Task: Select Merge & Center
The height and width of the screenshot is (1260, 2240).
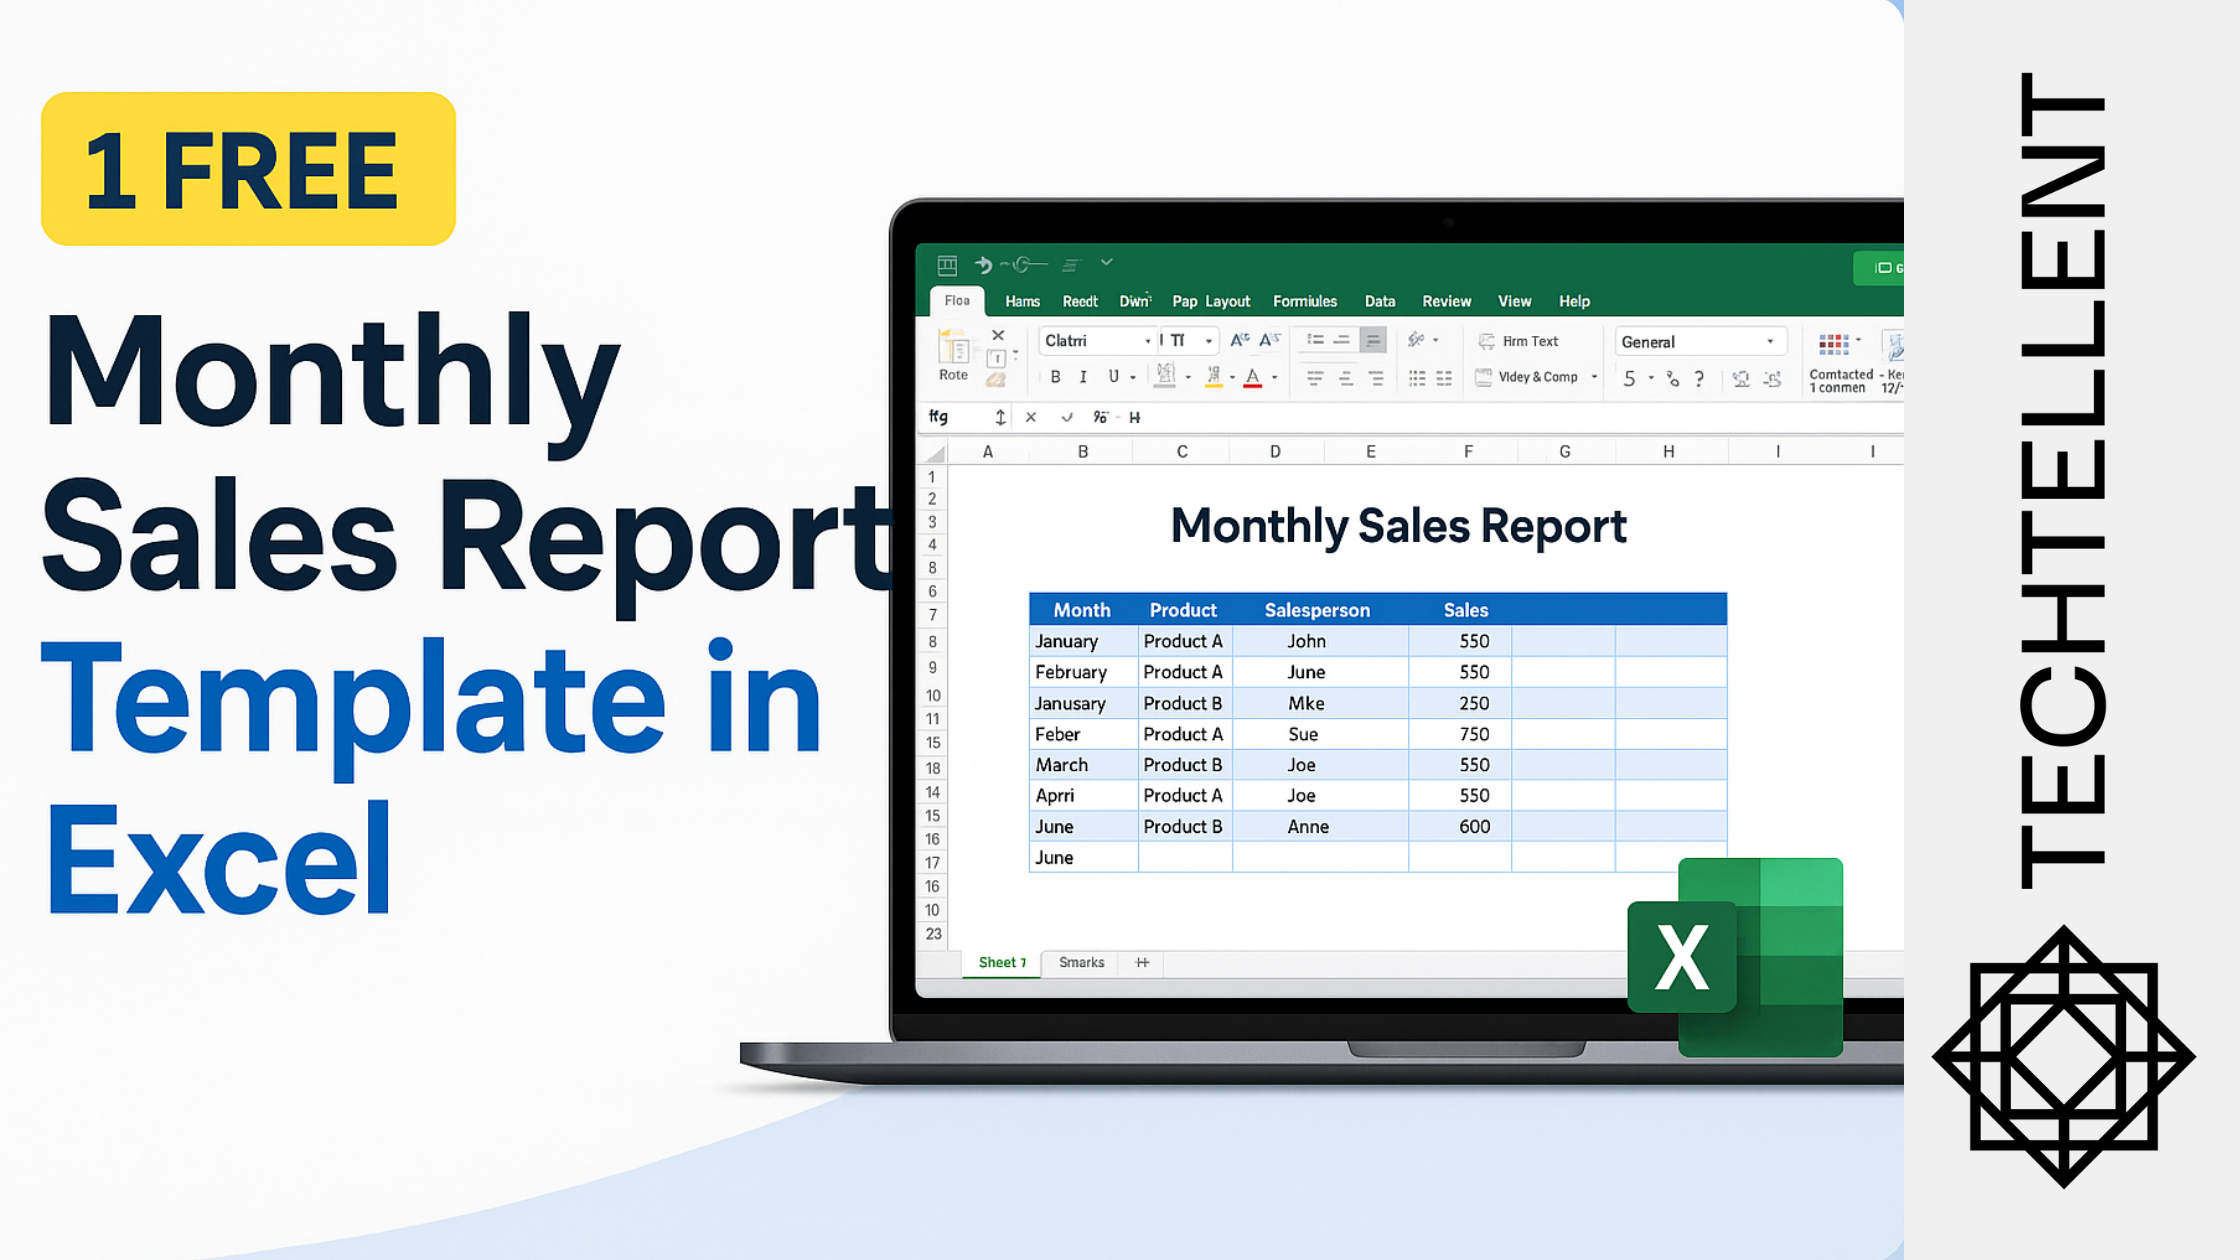Action: (1533, 377)
